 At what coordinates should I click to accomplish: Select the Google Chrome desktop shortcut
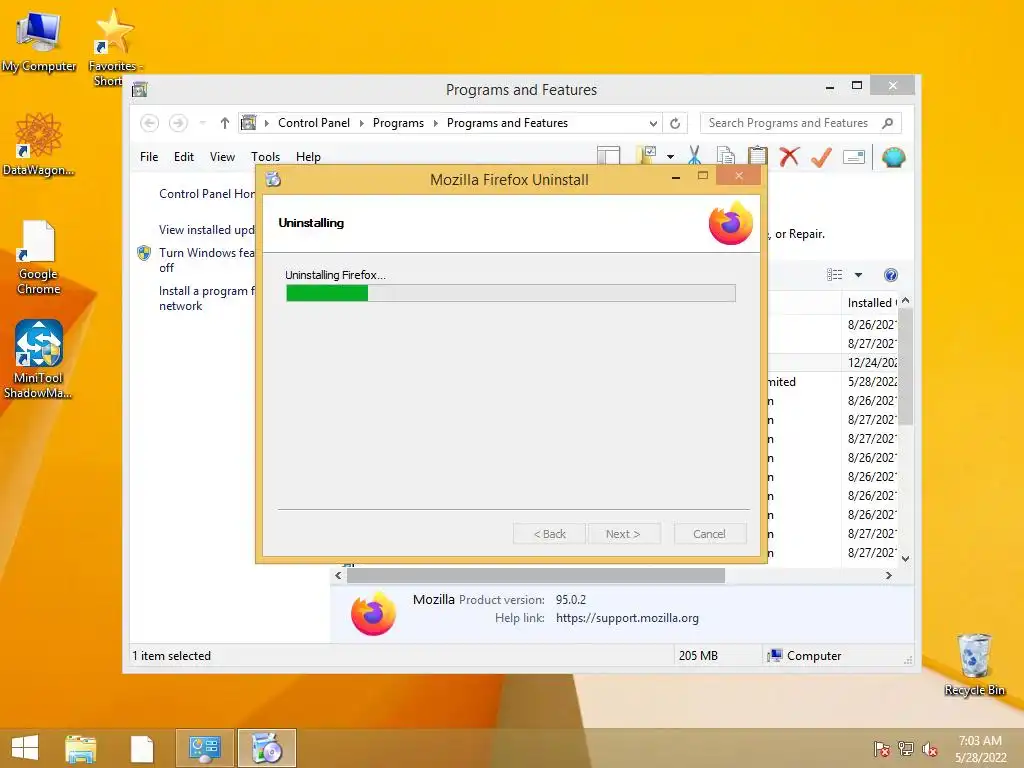point(38,258)
